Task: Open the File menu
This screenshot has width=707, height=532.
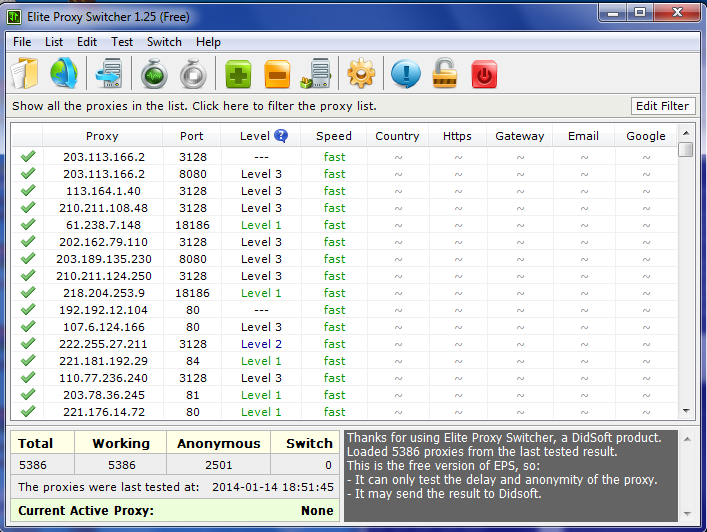Action: 22,42
